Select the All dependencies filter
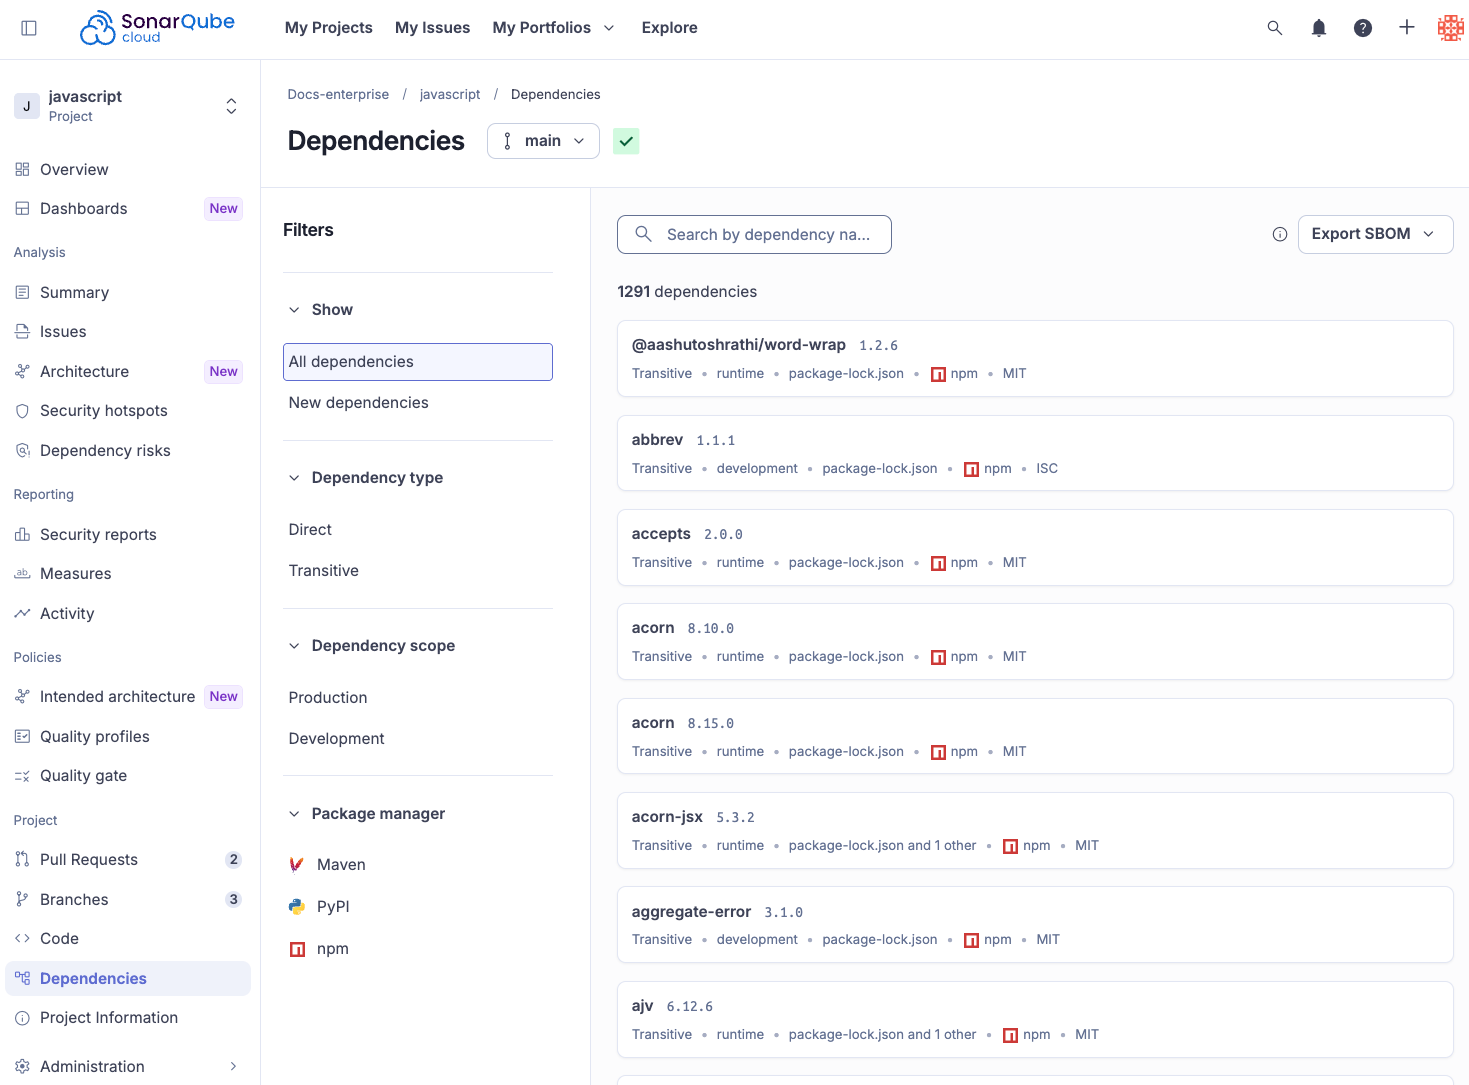1469x1085 pixels. 418,362
